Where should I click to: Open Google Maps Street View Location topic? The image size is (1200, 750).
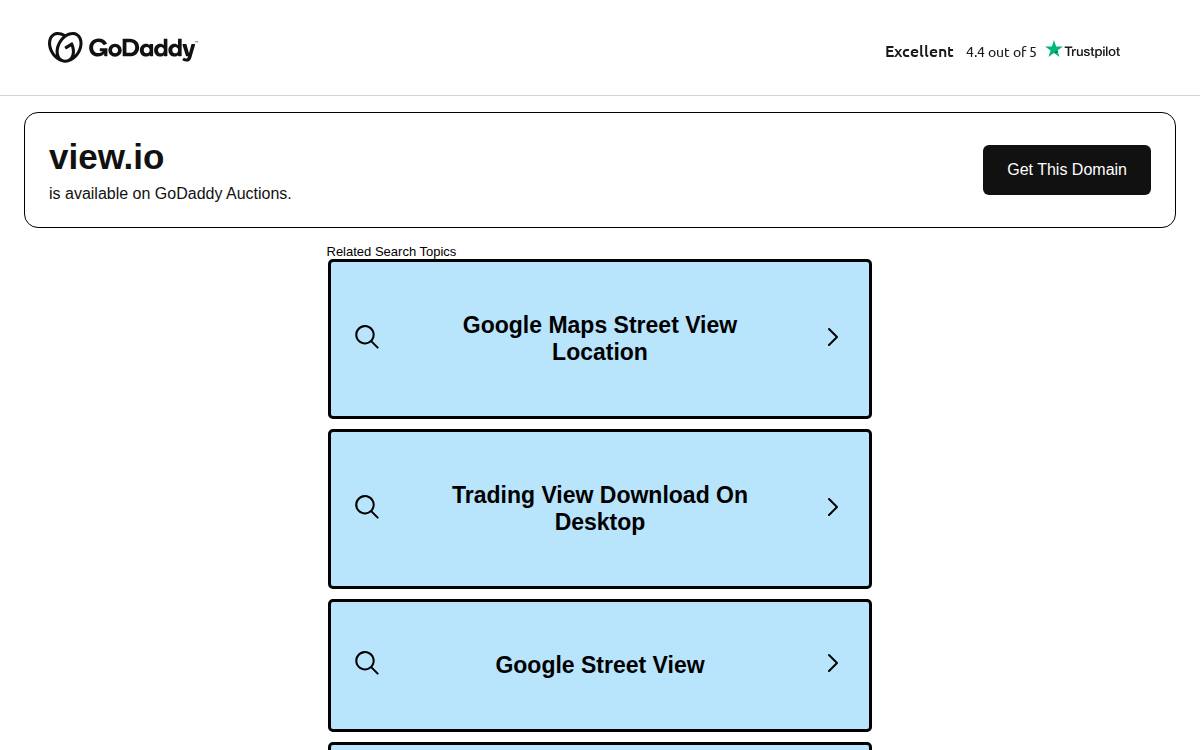tap(600, 339)
